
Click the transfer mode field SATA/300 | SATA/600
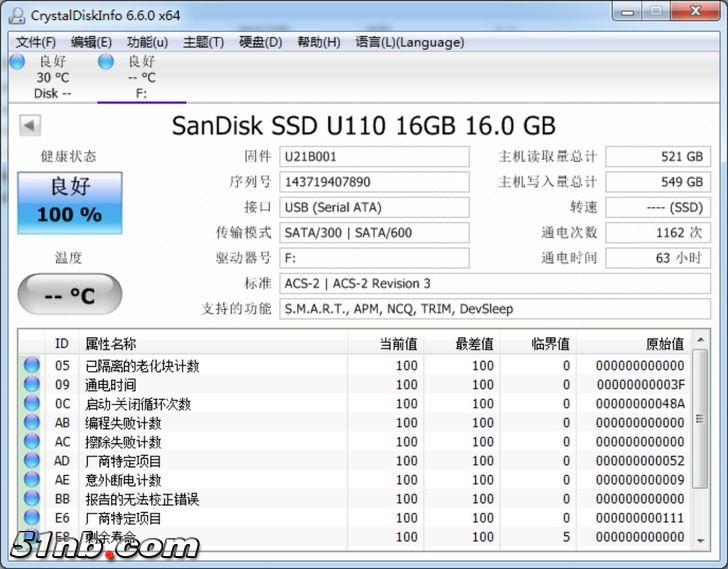coord(374,233)
